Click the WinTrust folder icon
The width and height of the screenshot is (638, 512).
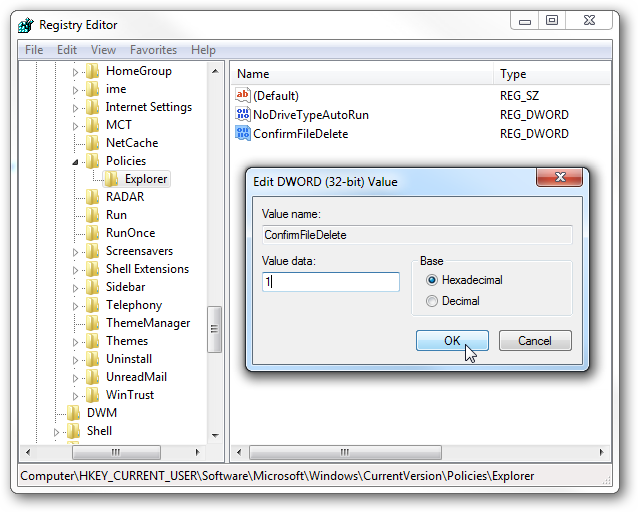pos(93,395)
